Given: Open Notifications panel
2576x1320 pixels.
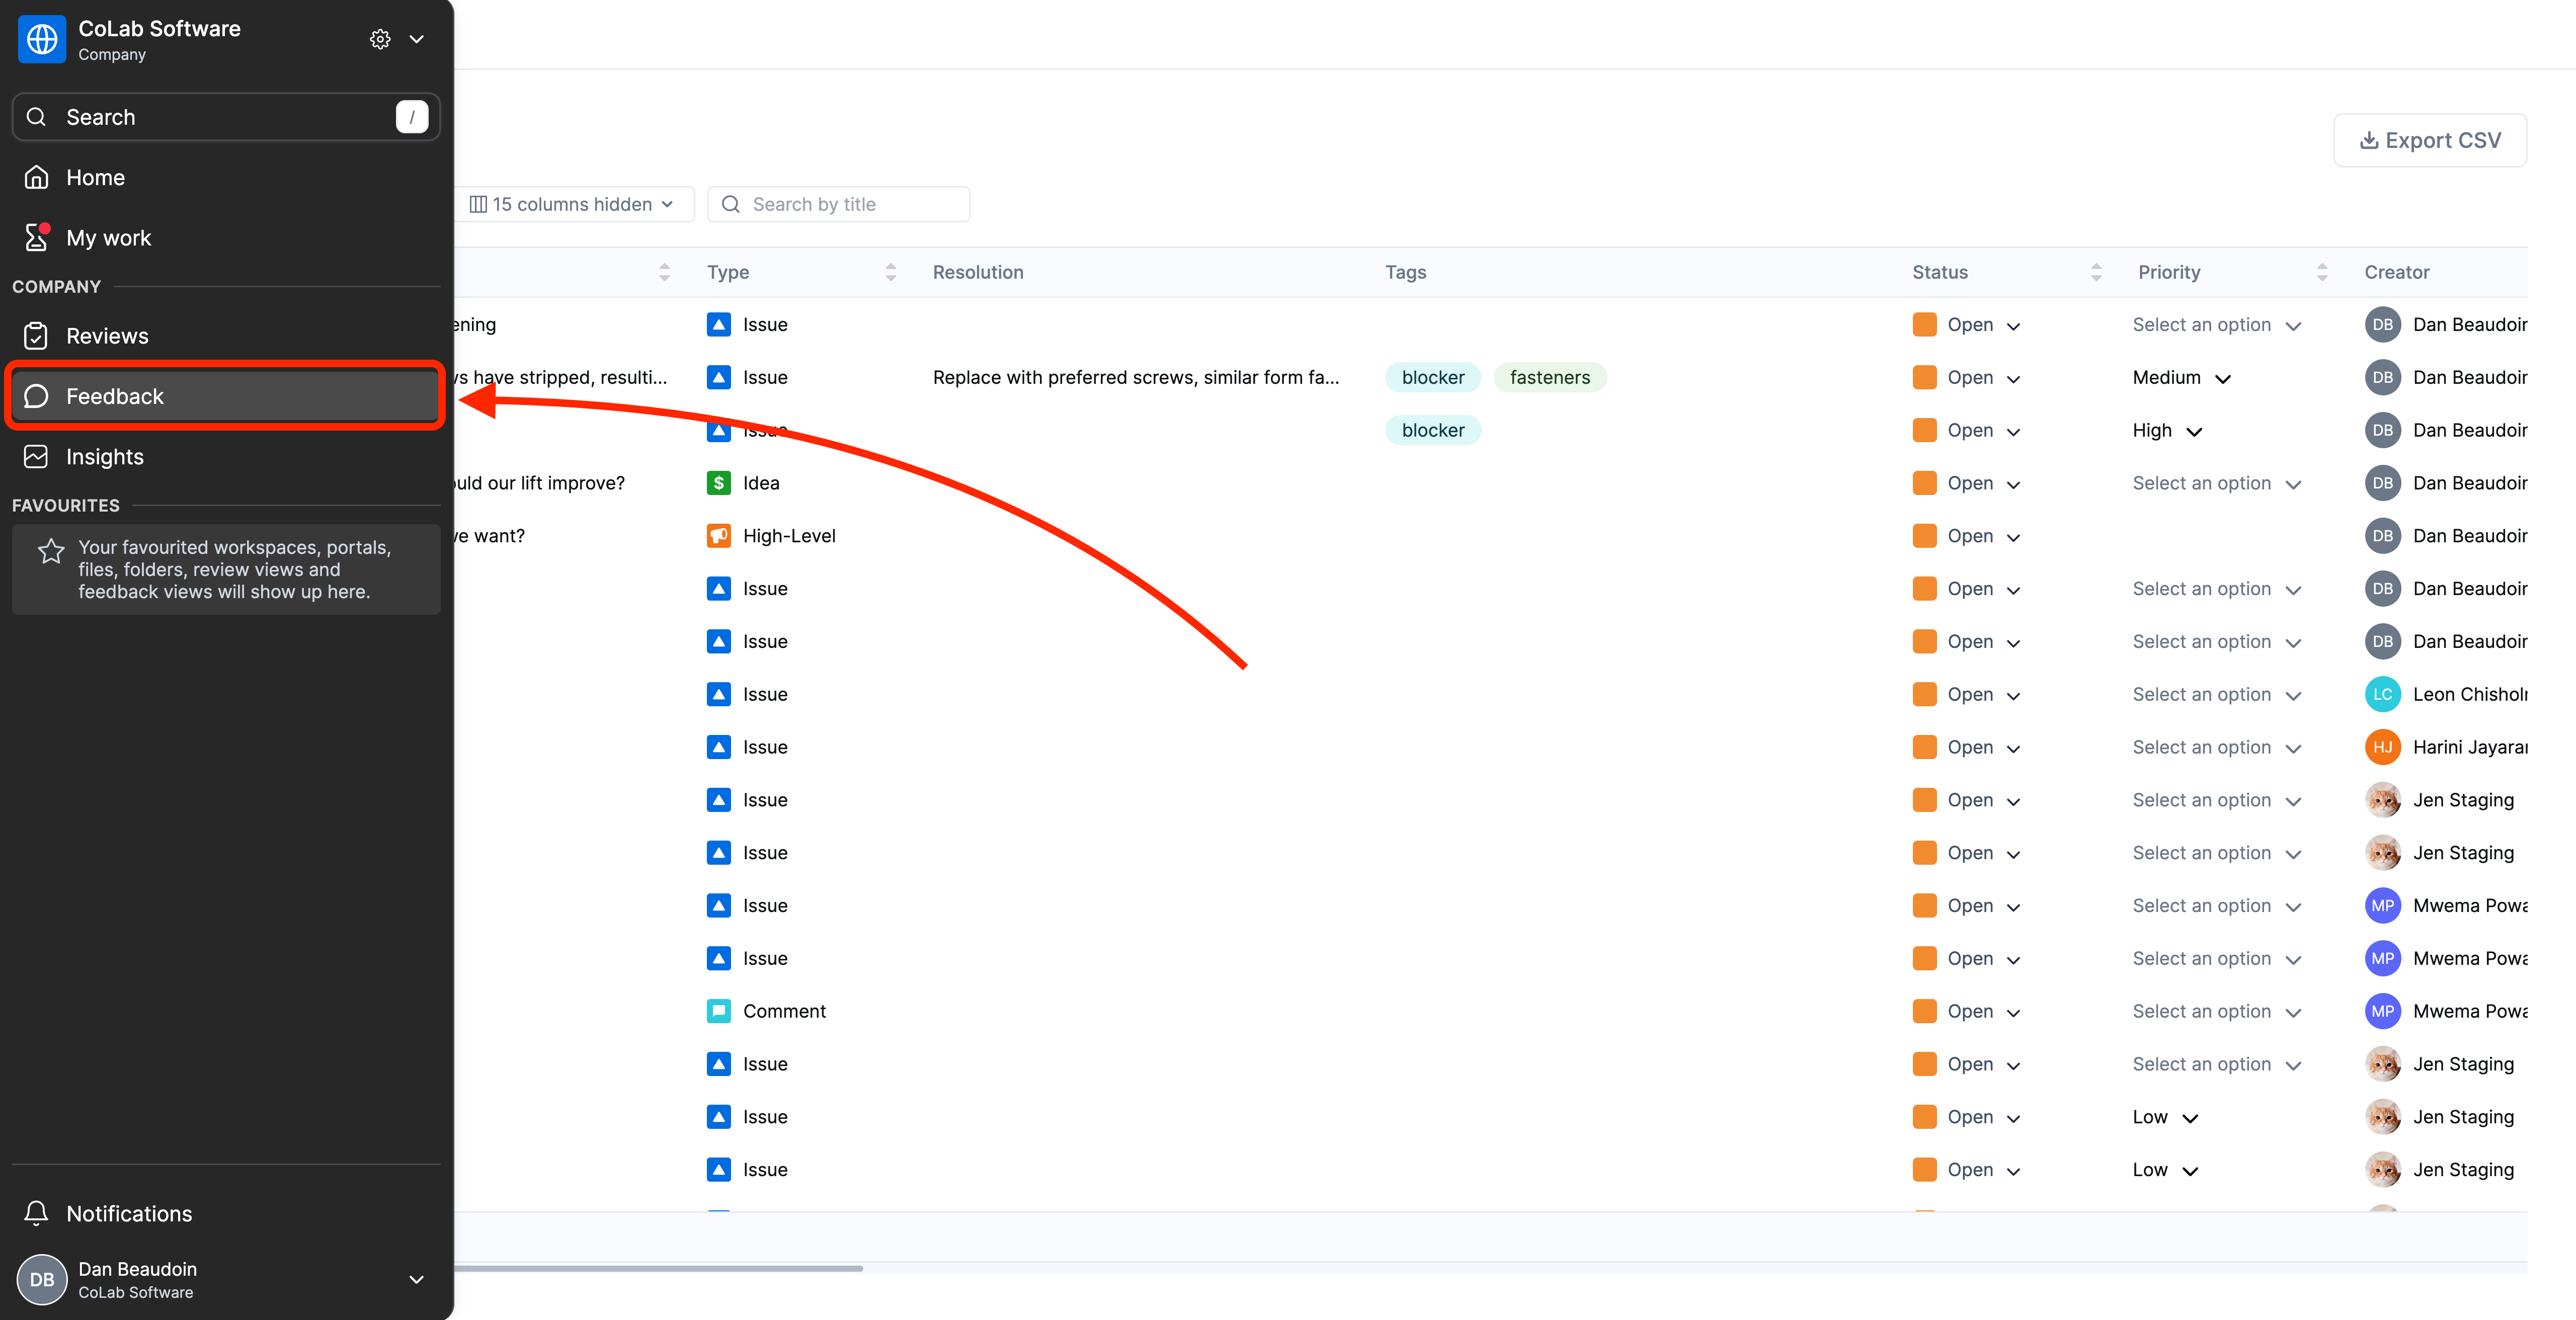Looking at the screenshot, I should (226, 1213).
